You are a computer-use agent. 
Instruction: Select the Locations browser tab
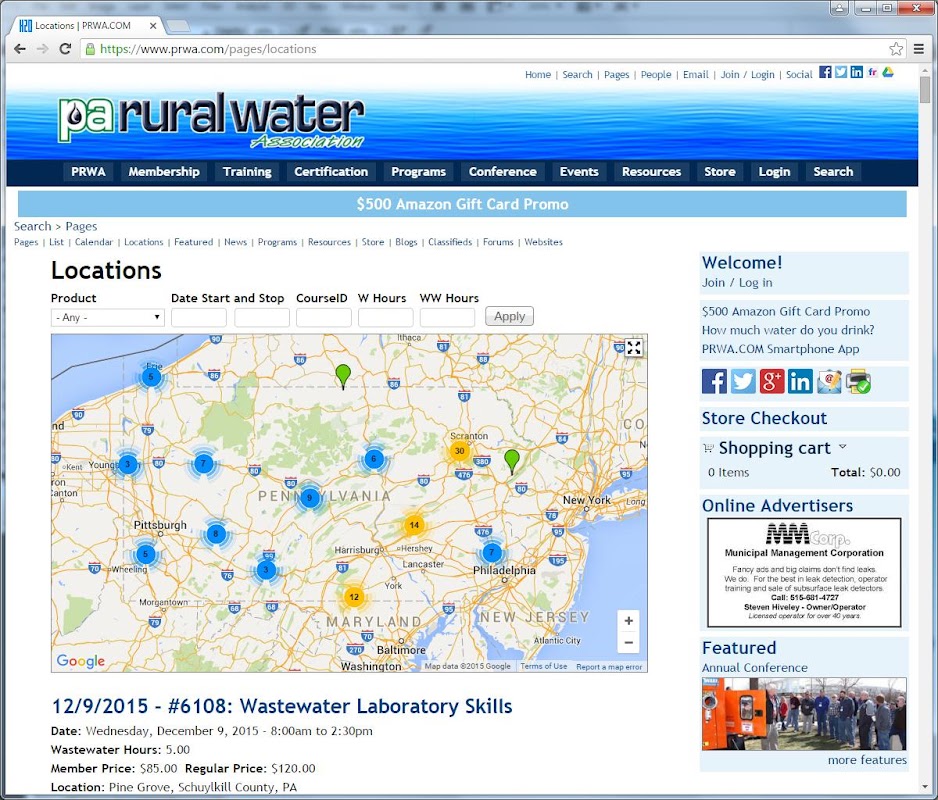84,26
